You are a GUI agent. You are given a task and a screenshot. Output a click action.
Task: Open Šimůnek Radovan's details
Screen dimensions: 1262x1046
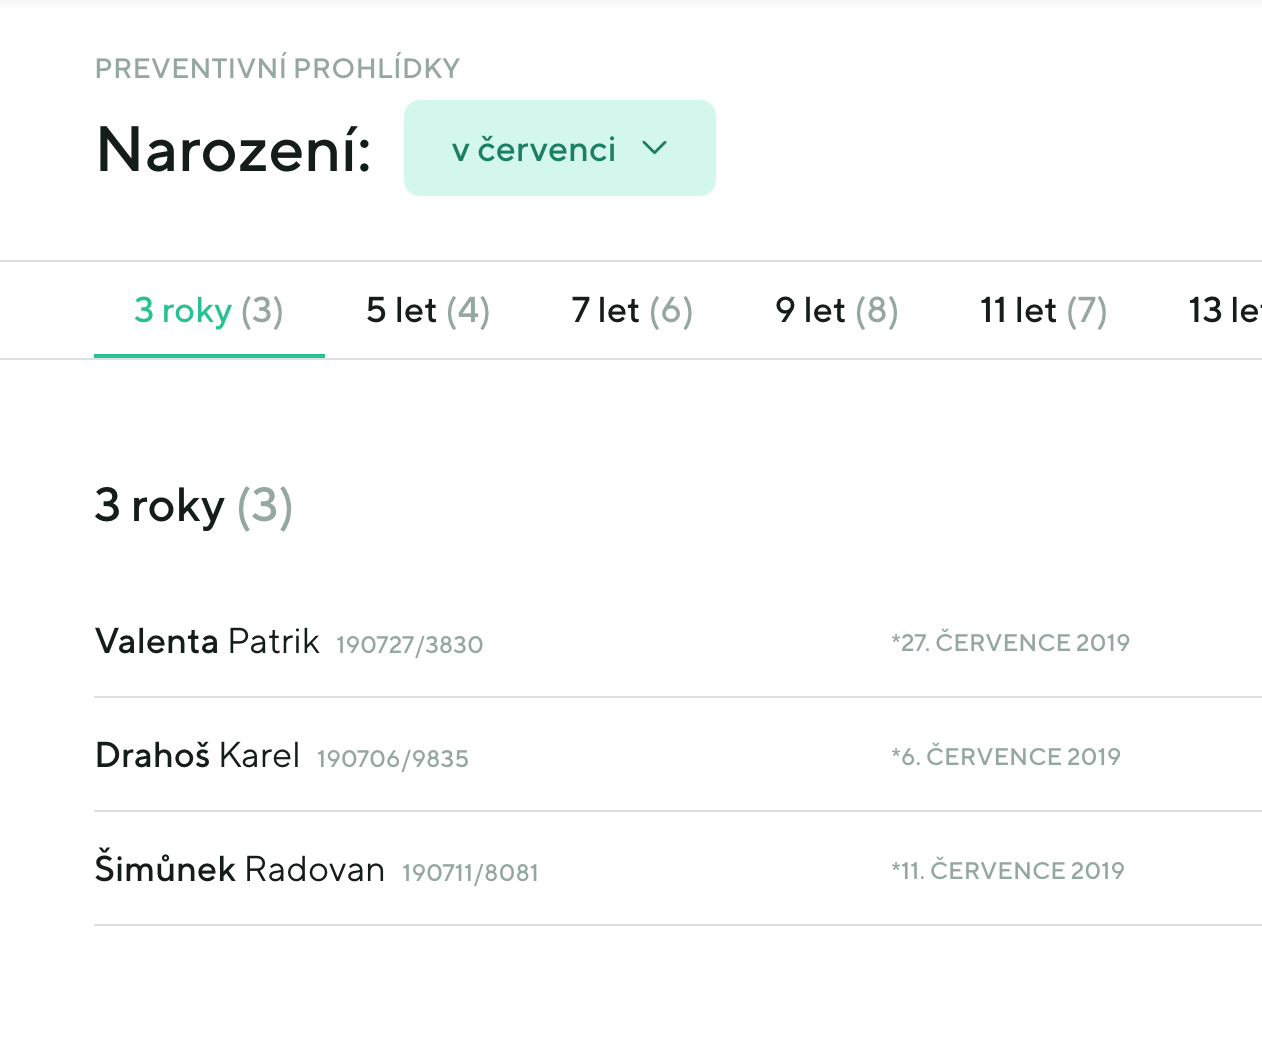240,869
